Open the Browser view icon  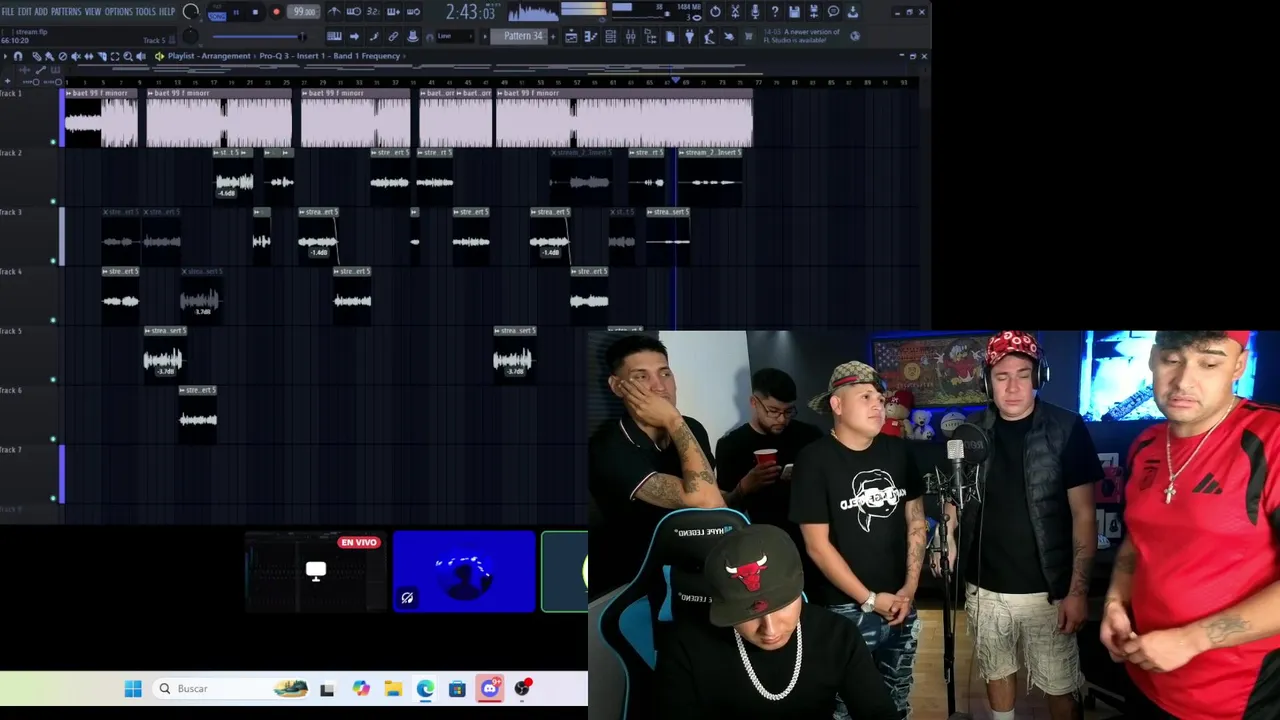pos(650,37)
